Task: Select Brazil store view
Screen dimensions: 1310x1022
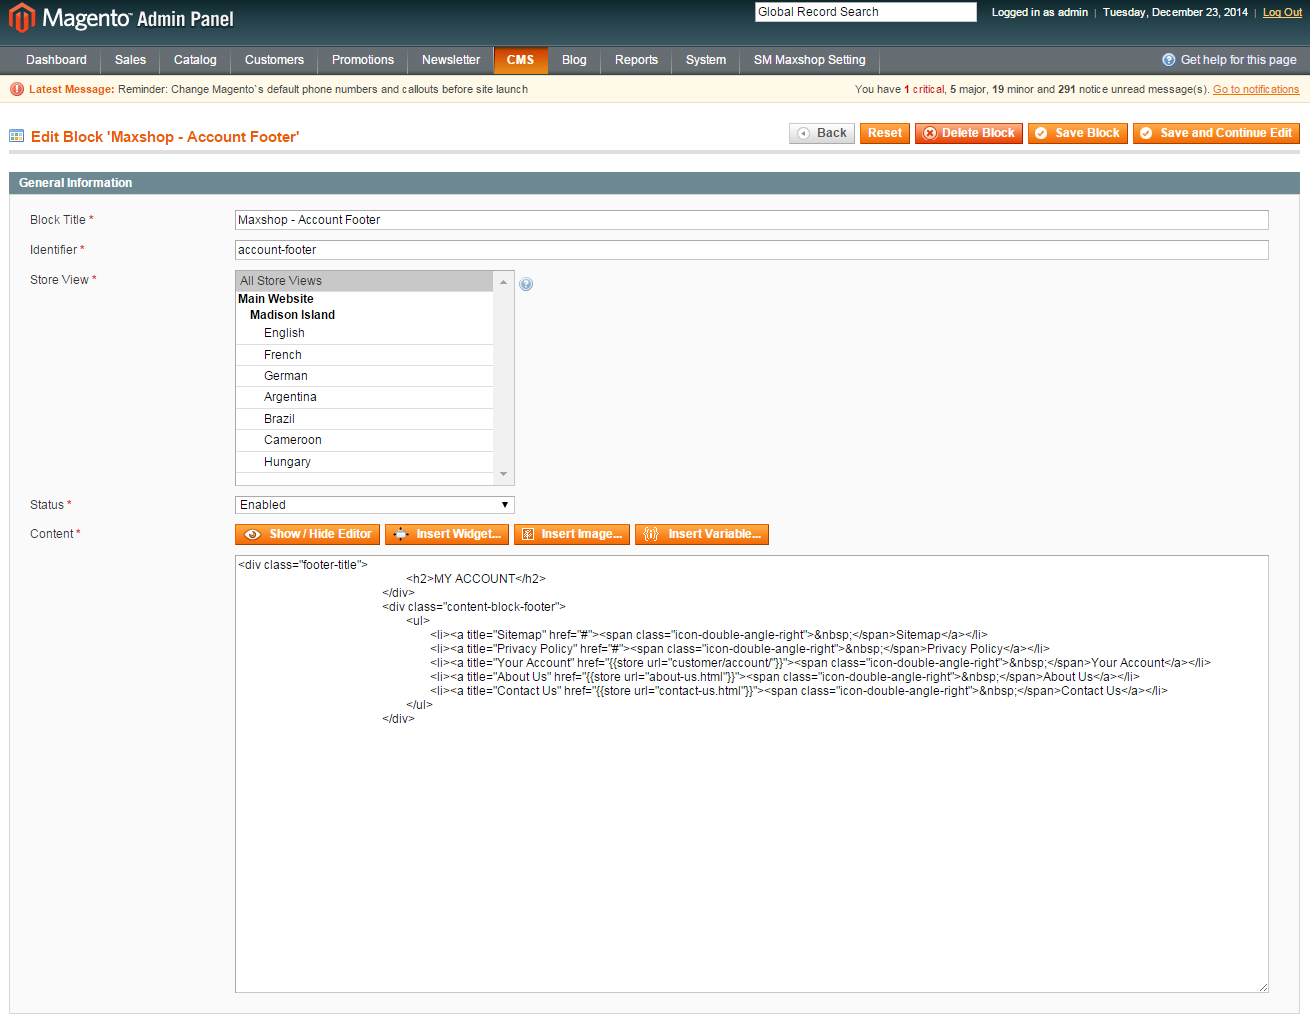Action: tap(364, 419)
